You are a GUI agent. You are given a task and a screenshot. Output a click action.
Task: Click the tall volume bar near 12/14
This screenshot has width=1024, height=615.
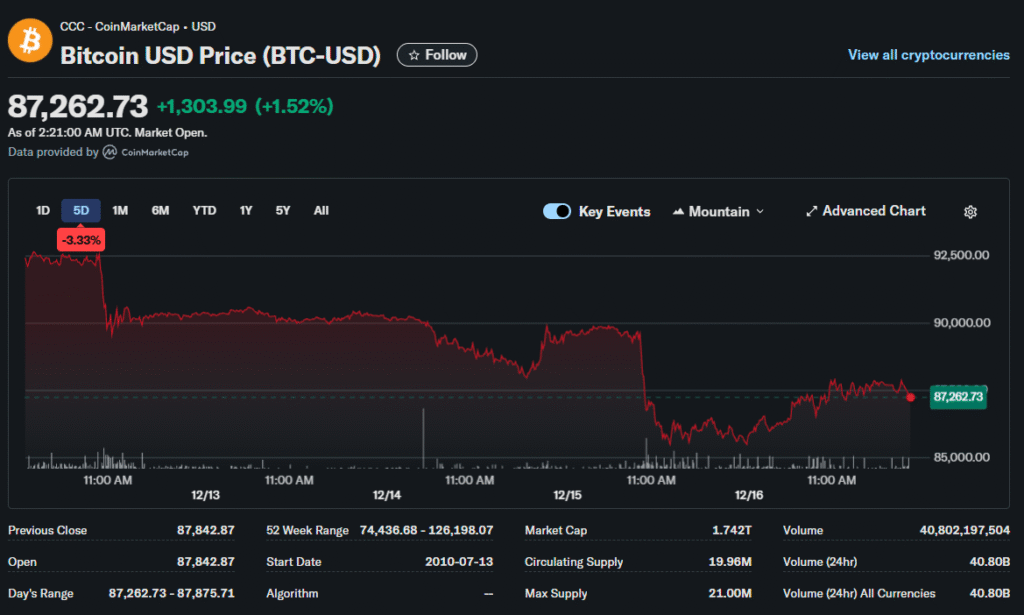click(x=423, y=440)
